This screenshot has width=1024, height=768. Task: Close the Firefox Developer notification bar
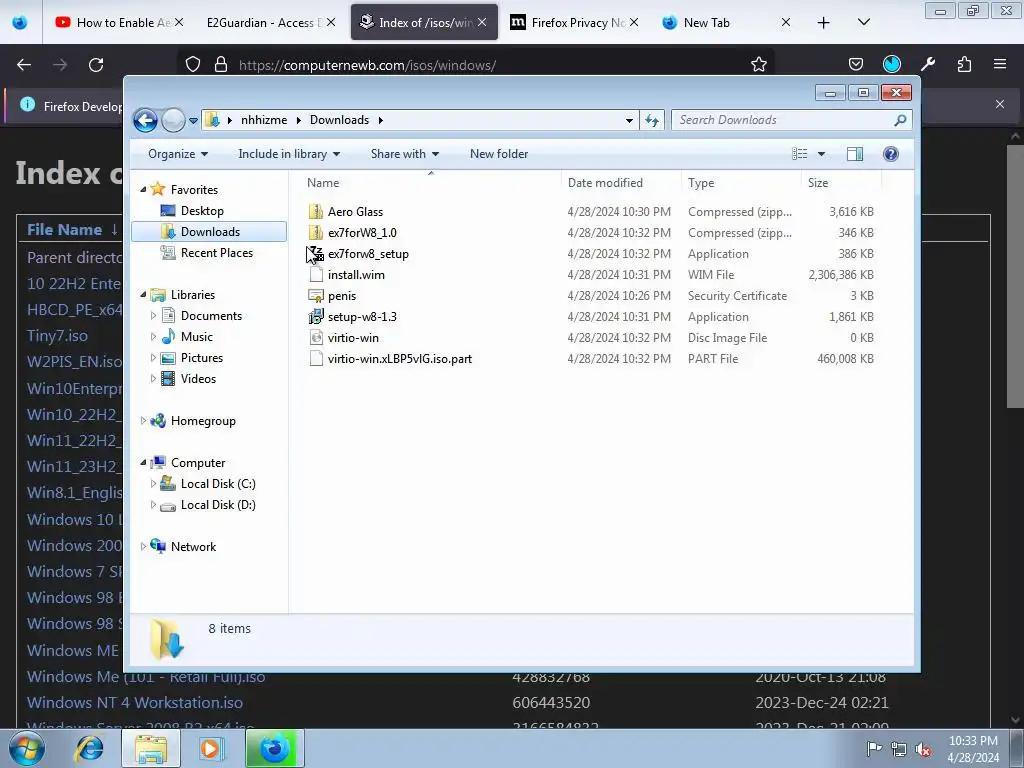point(1000,104)
